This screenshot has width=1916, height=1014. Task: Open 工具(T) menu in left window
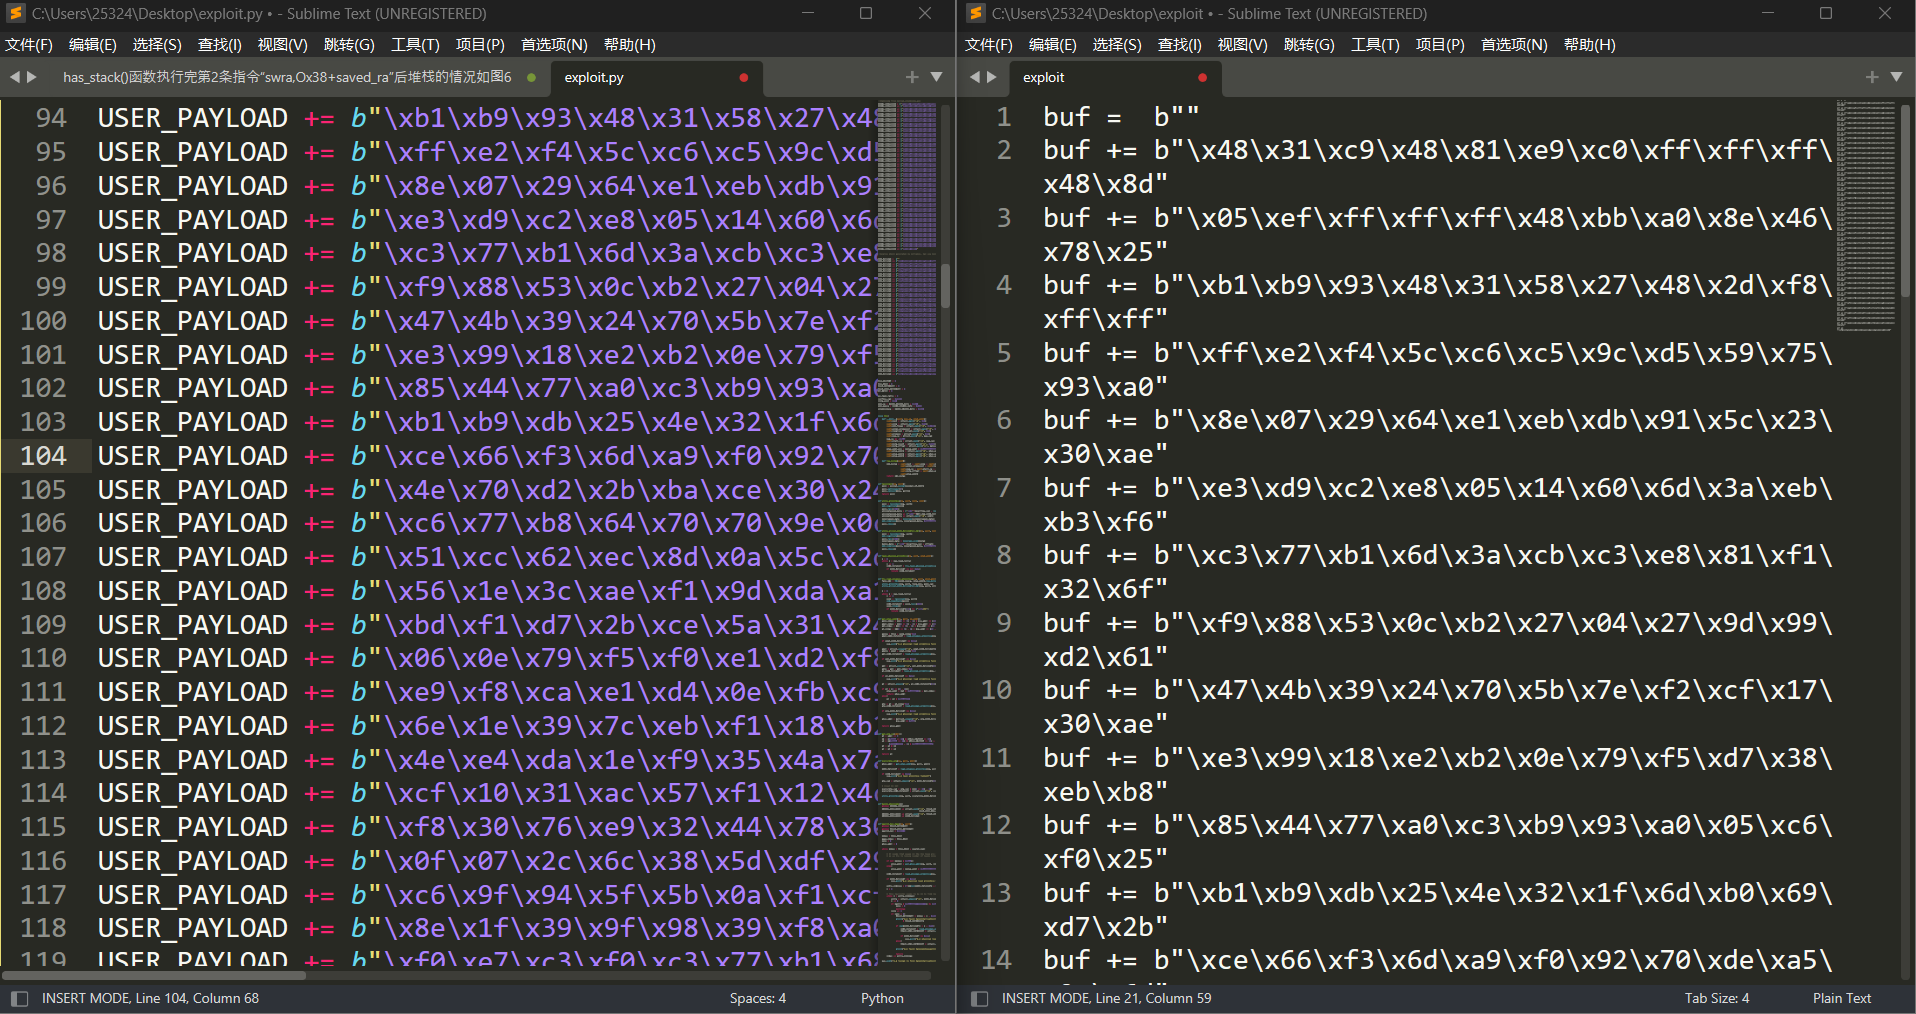coord(415,45)
